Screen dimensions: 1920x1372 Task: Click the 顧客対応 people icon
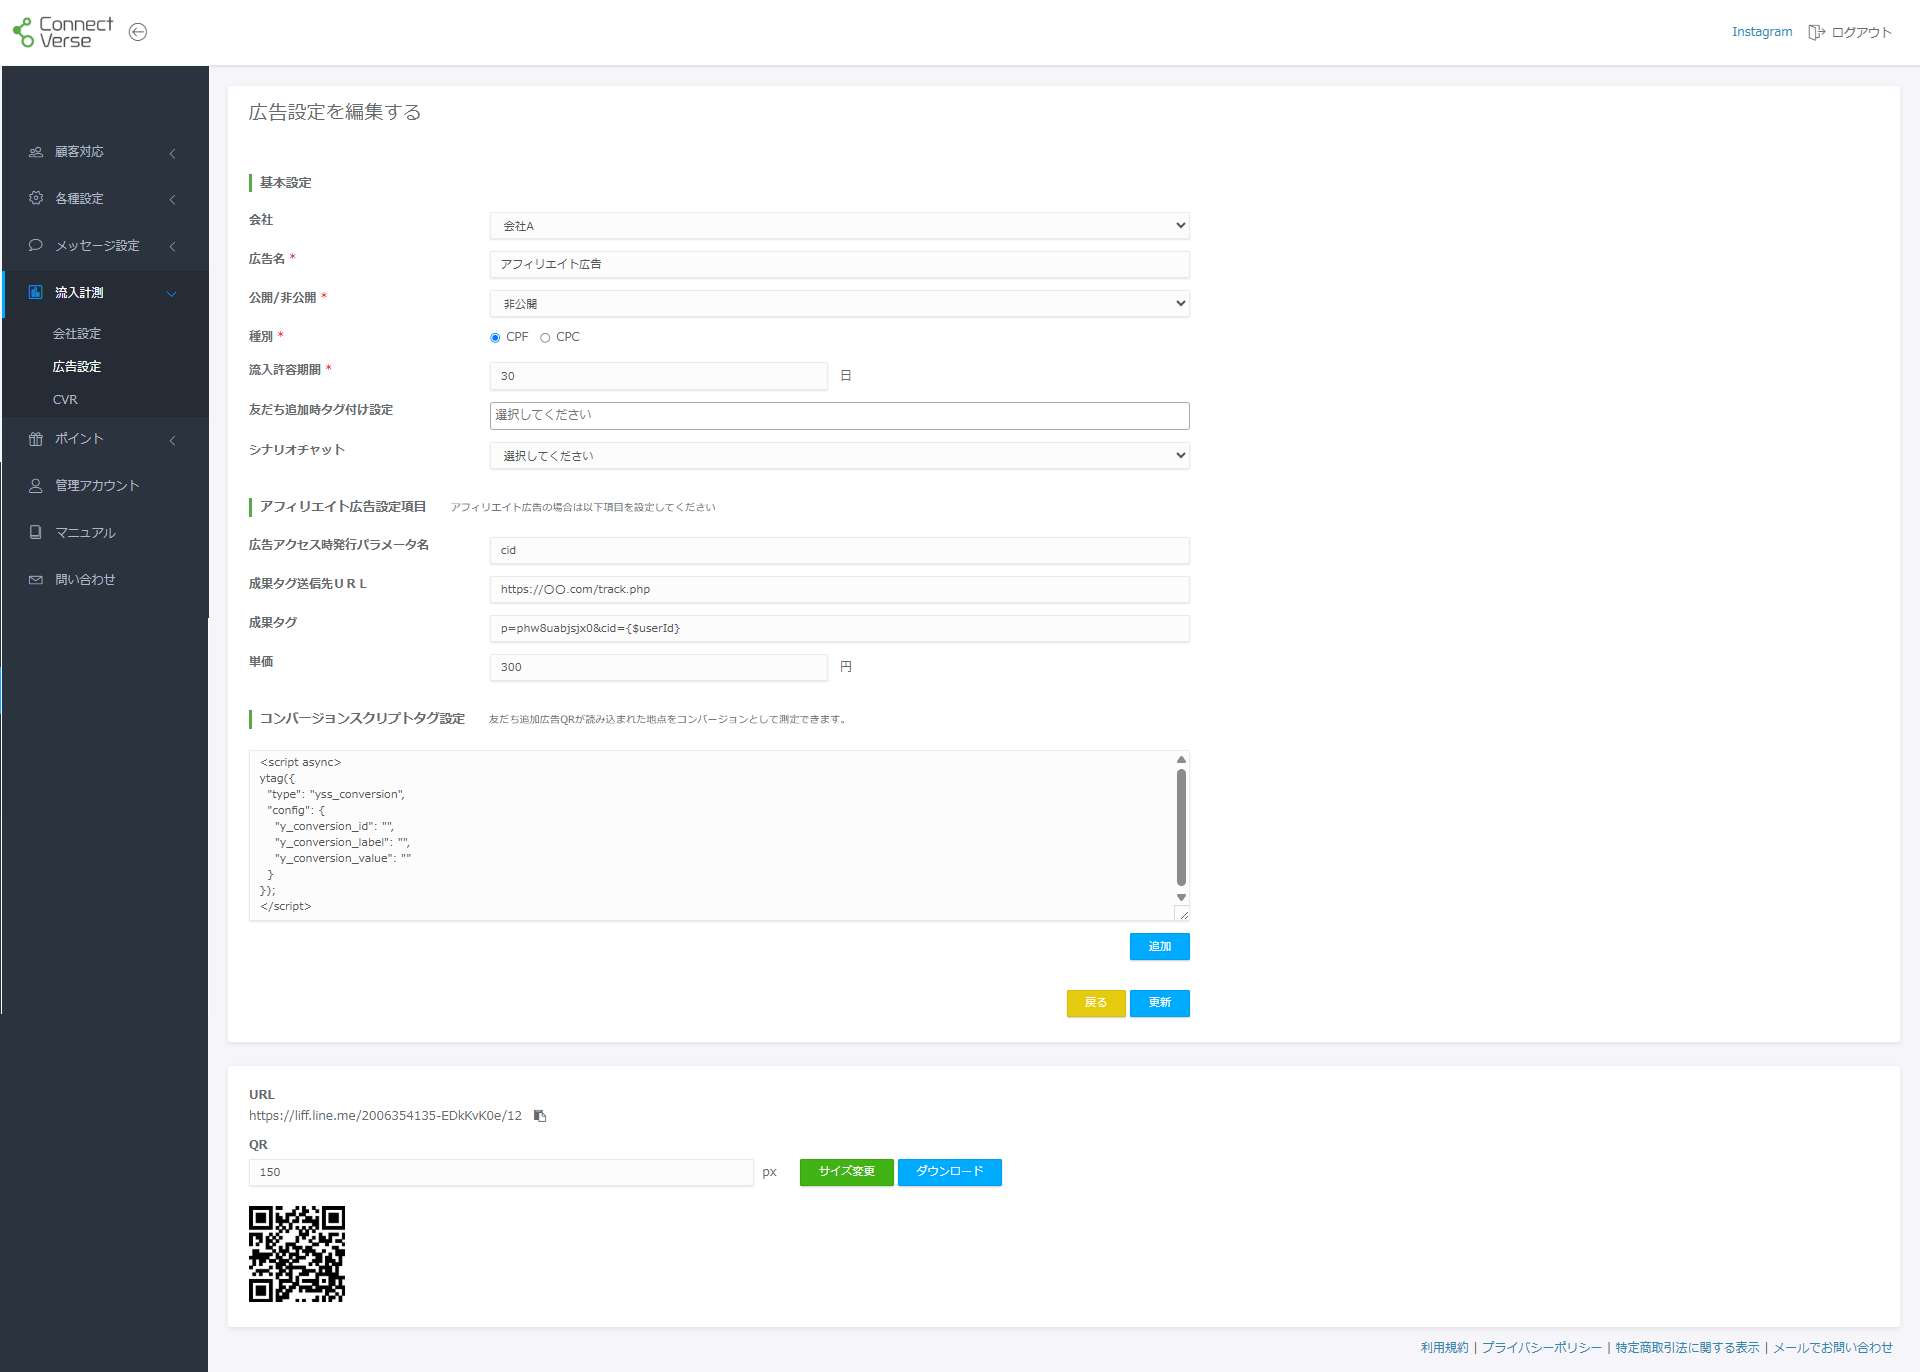pos(36,152)
